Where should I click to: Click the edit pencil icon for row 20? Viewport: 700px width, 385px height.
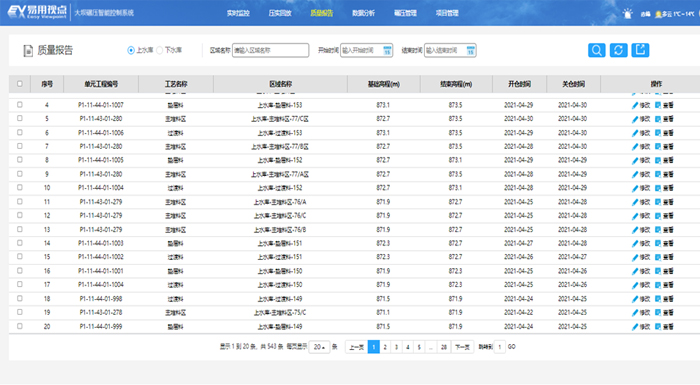coord(635,327)
